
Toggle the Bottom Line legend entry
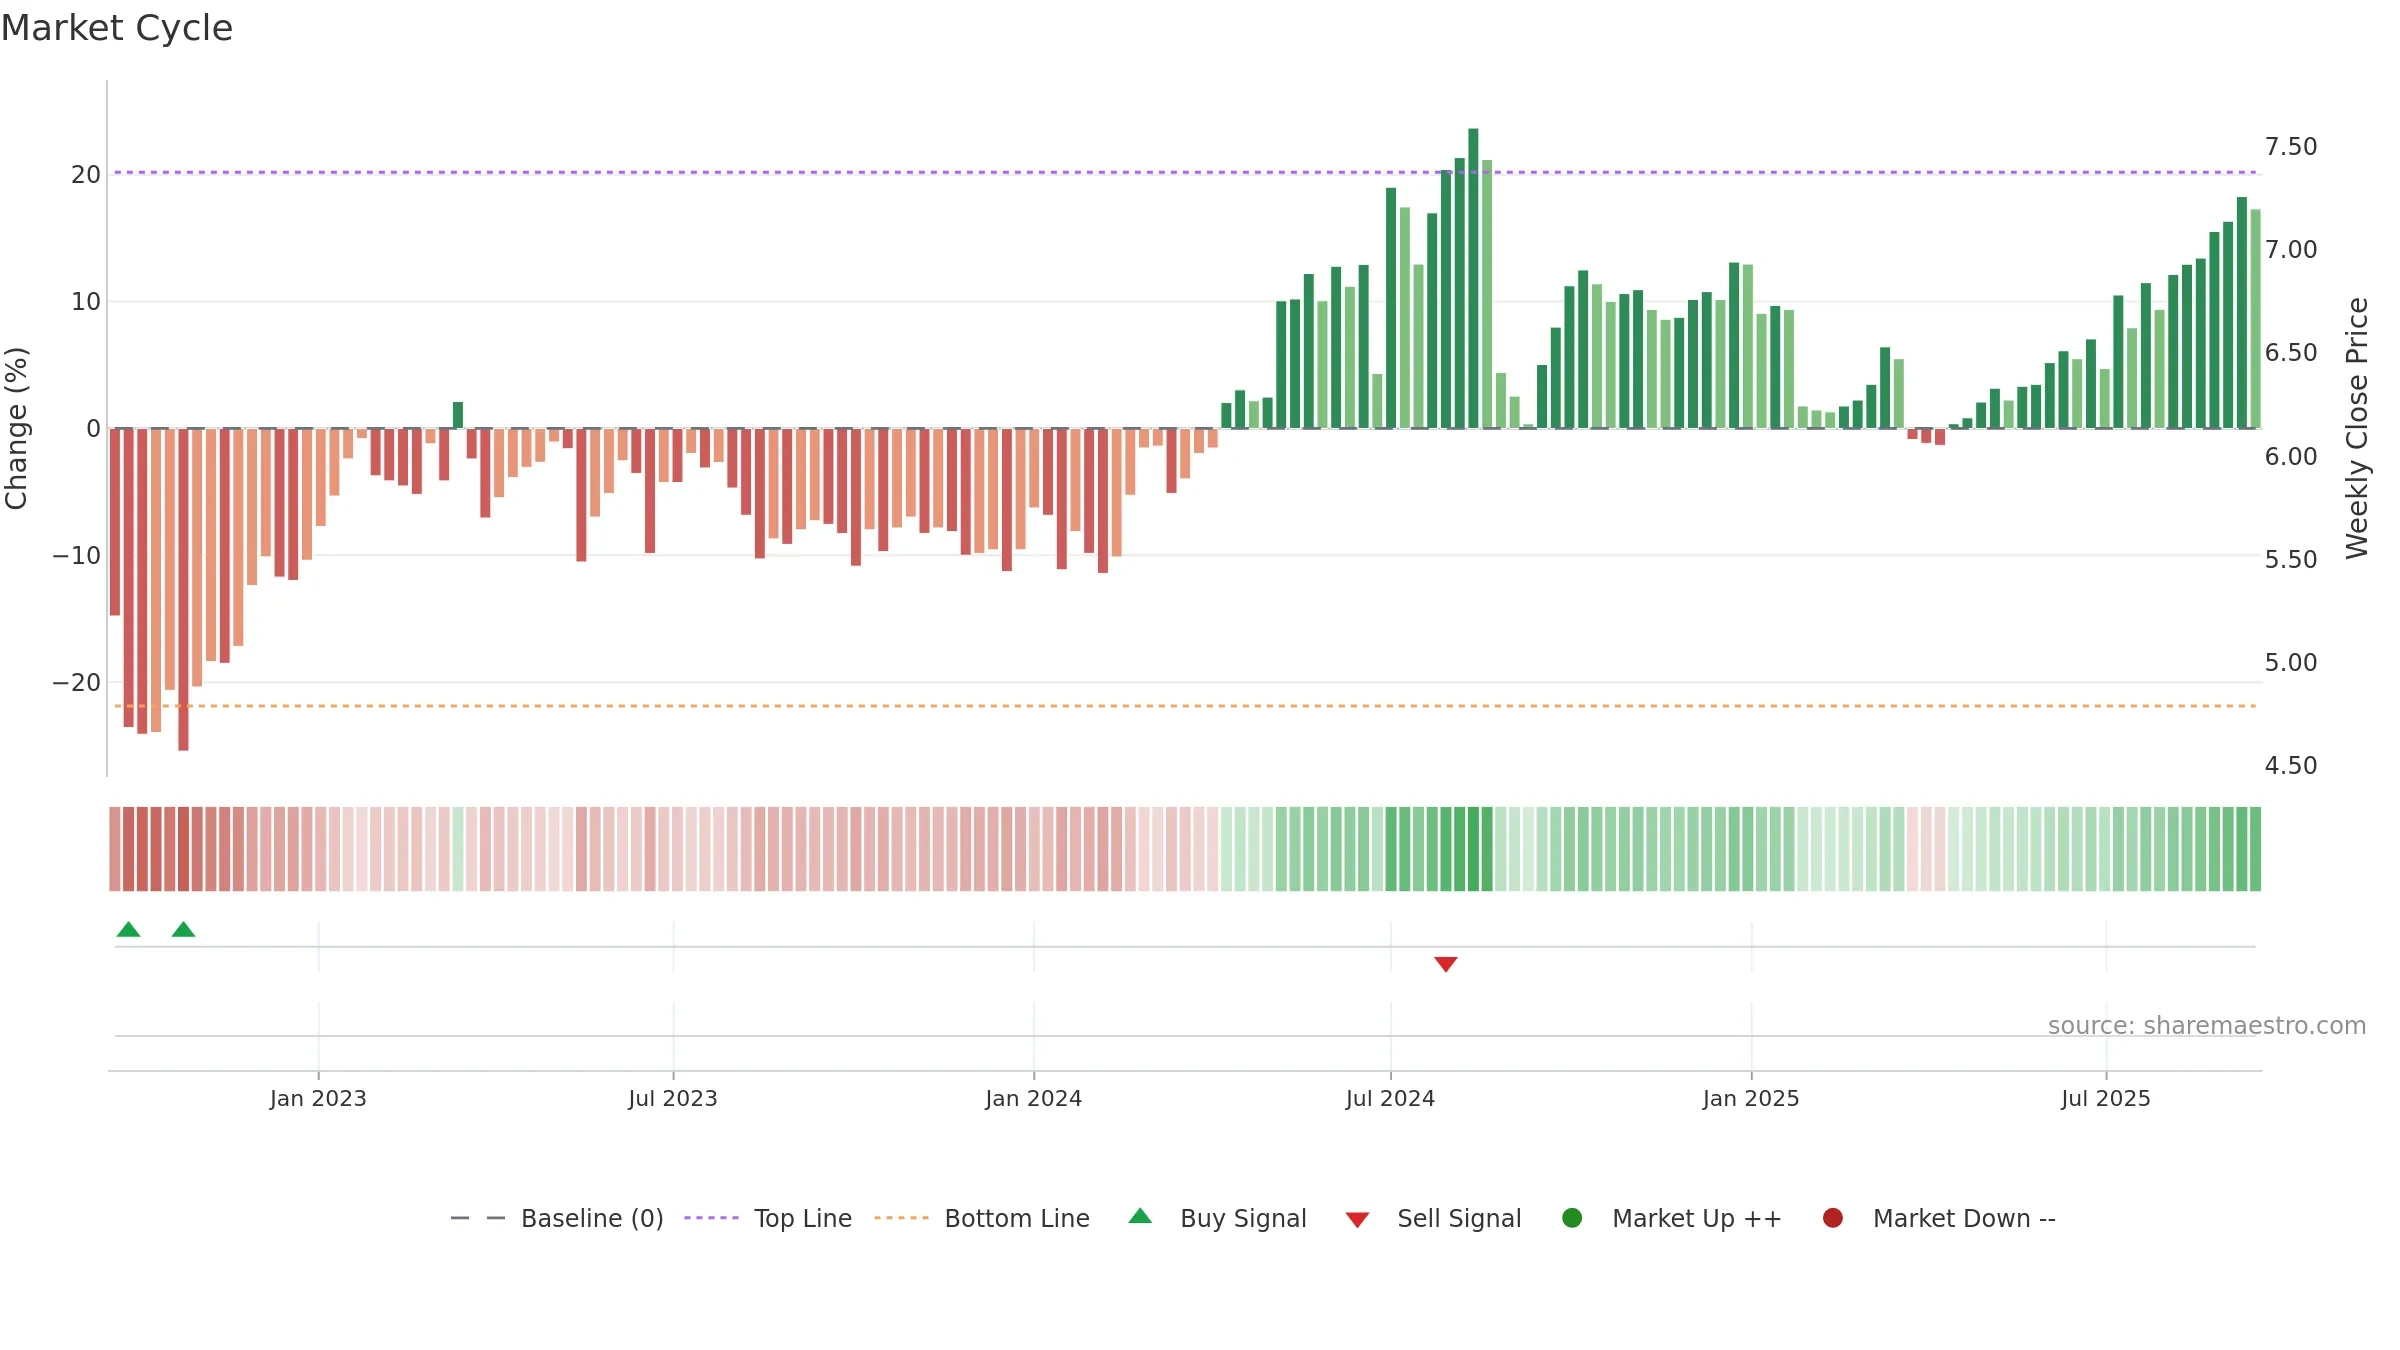pos(982,1218)
